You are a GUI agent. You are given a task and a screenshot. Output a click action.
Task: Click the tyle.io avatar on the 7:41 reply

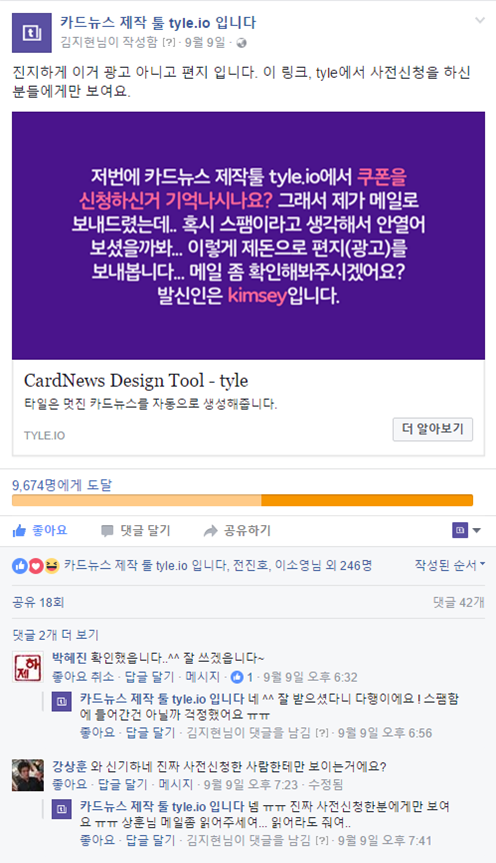point(61,809)
